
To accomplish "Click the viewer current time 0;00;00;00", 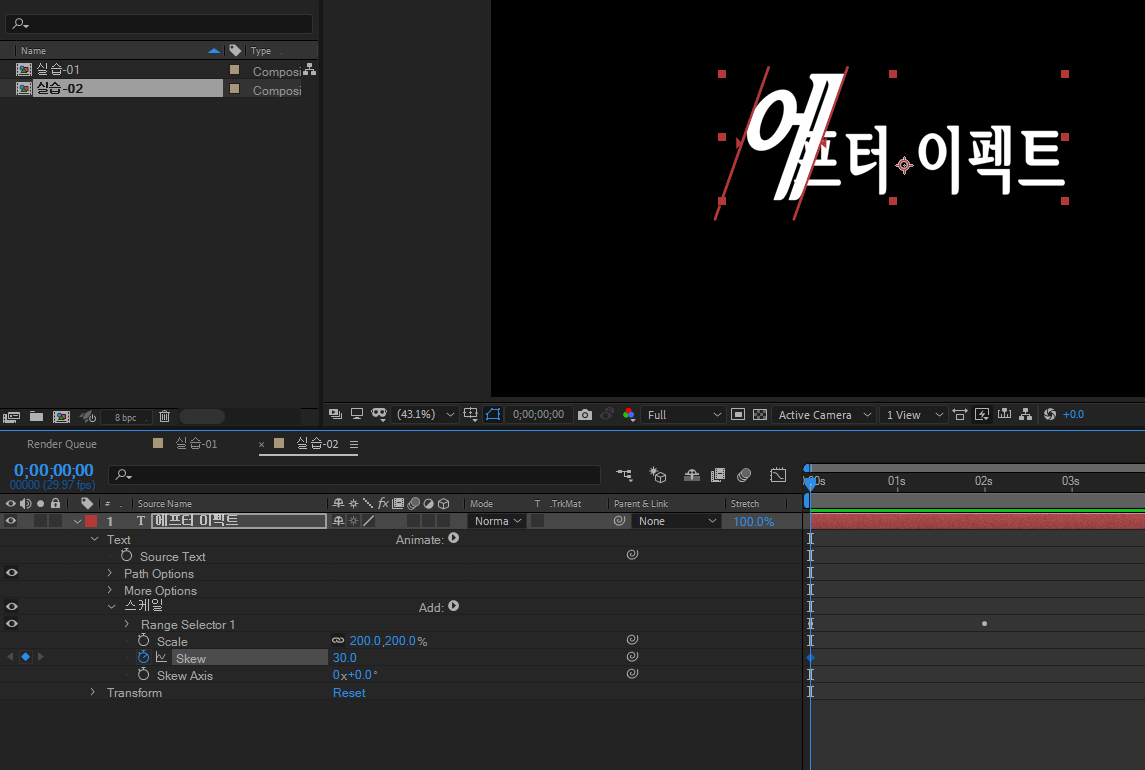I will click(538, 414).
